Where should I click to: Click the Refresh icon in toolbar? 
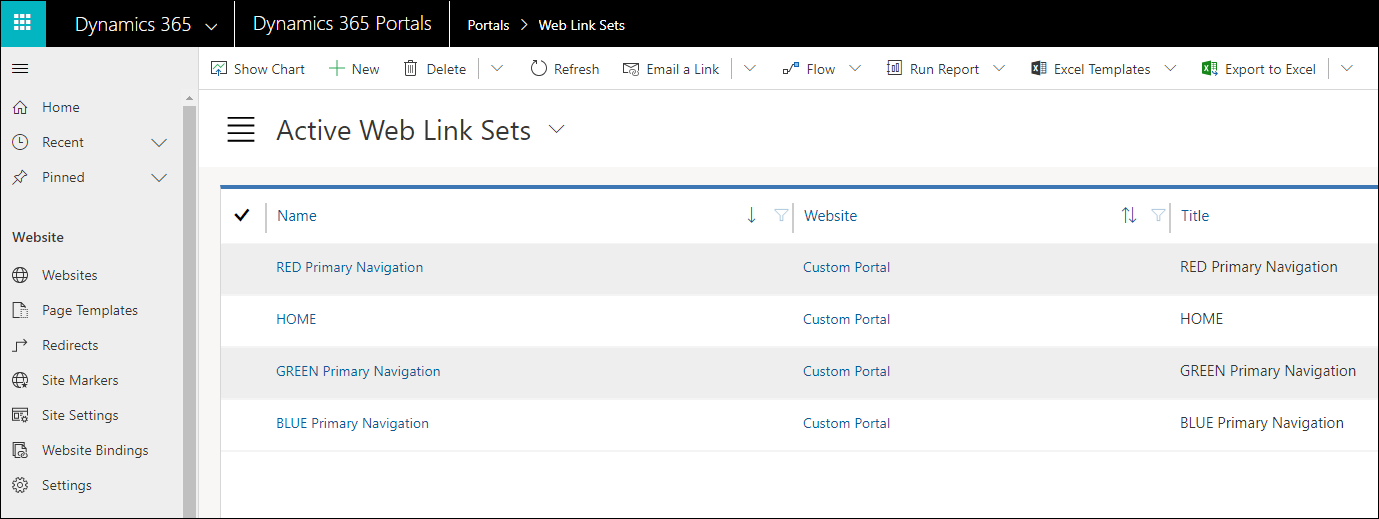tap(539, 69)
